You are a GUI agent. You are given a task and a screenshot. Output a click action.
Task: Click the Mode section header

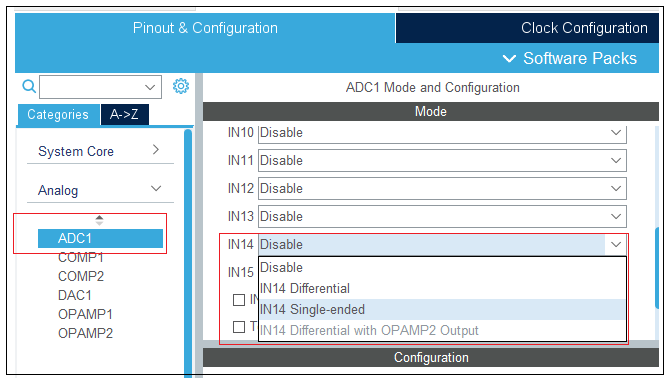pyautogui.click(x=431, y=111)
